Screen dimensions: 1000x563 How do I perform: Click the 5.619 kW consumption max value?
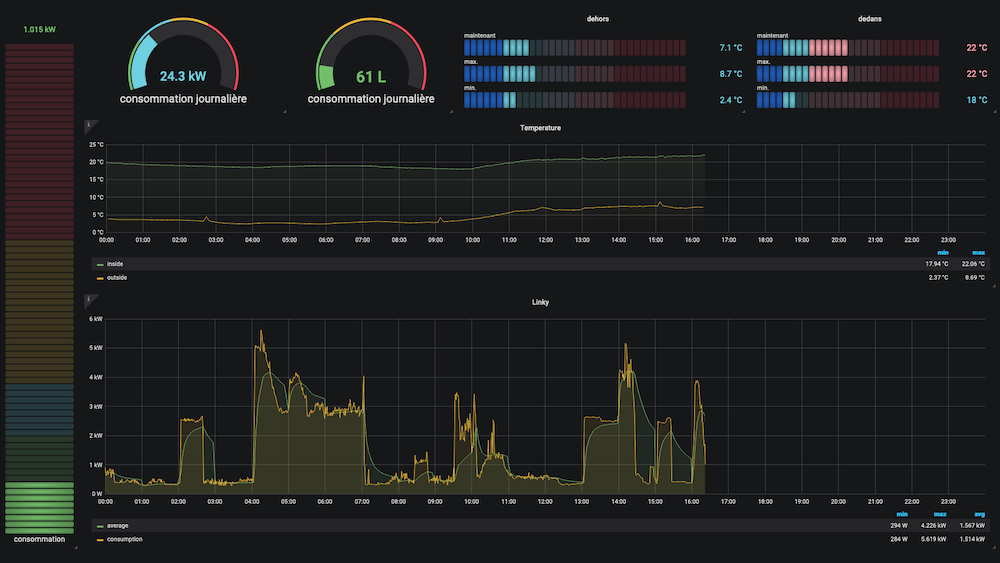934,539
